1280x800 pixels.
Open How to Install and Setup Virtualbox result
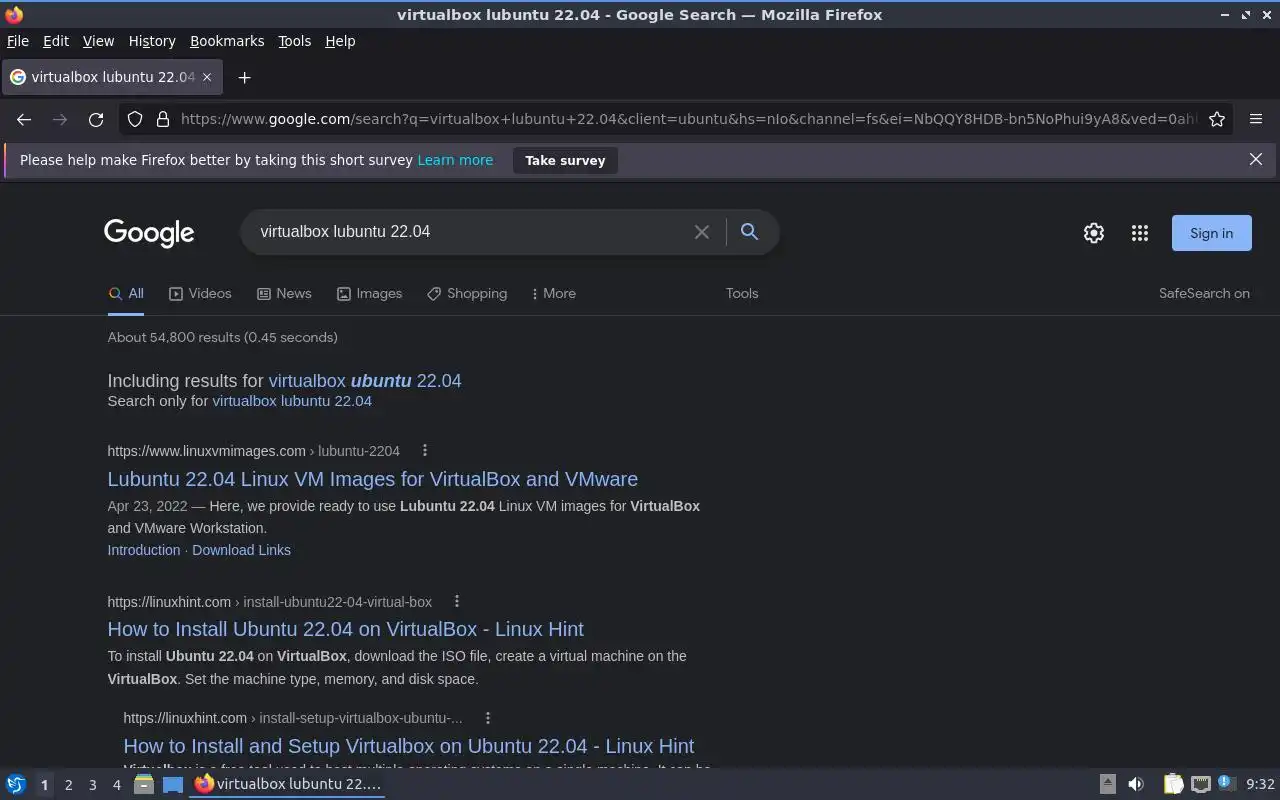pos(408,746)
